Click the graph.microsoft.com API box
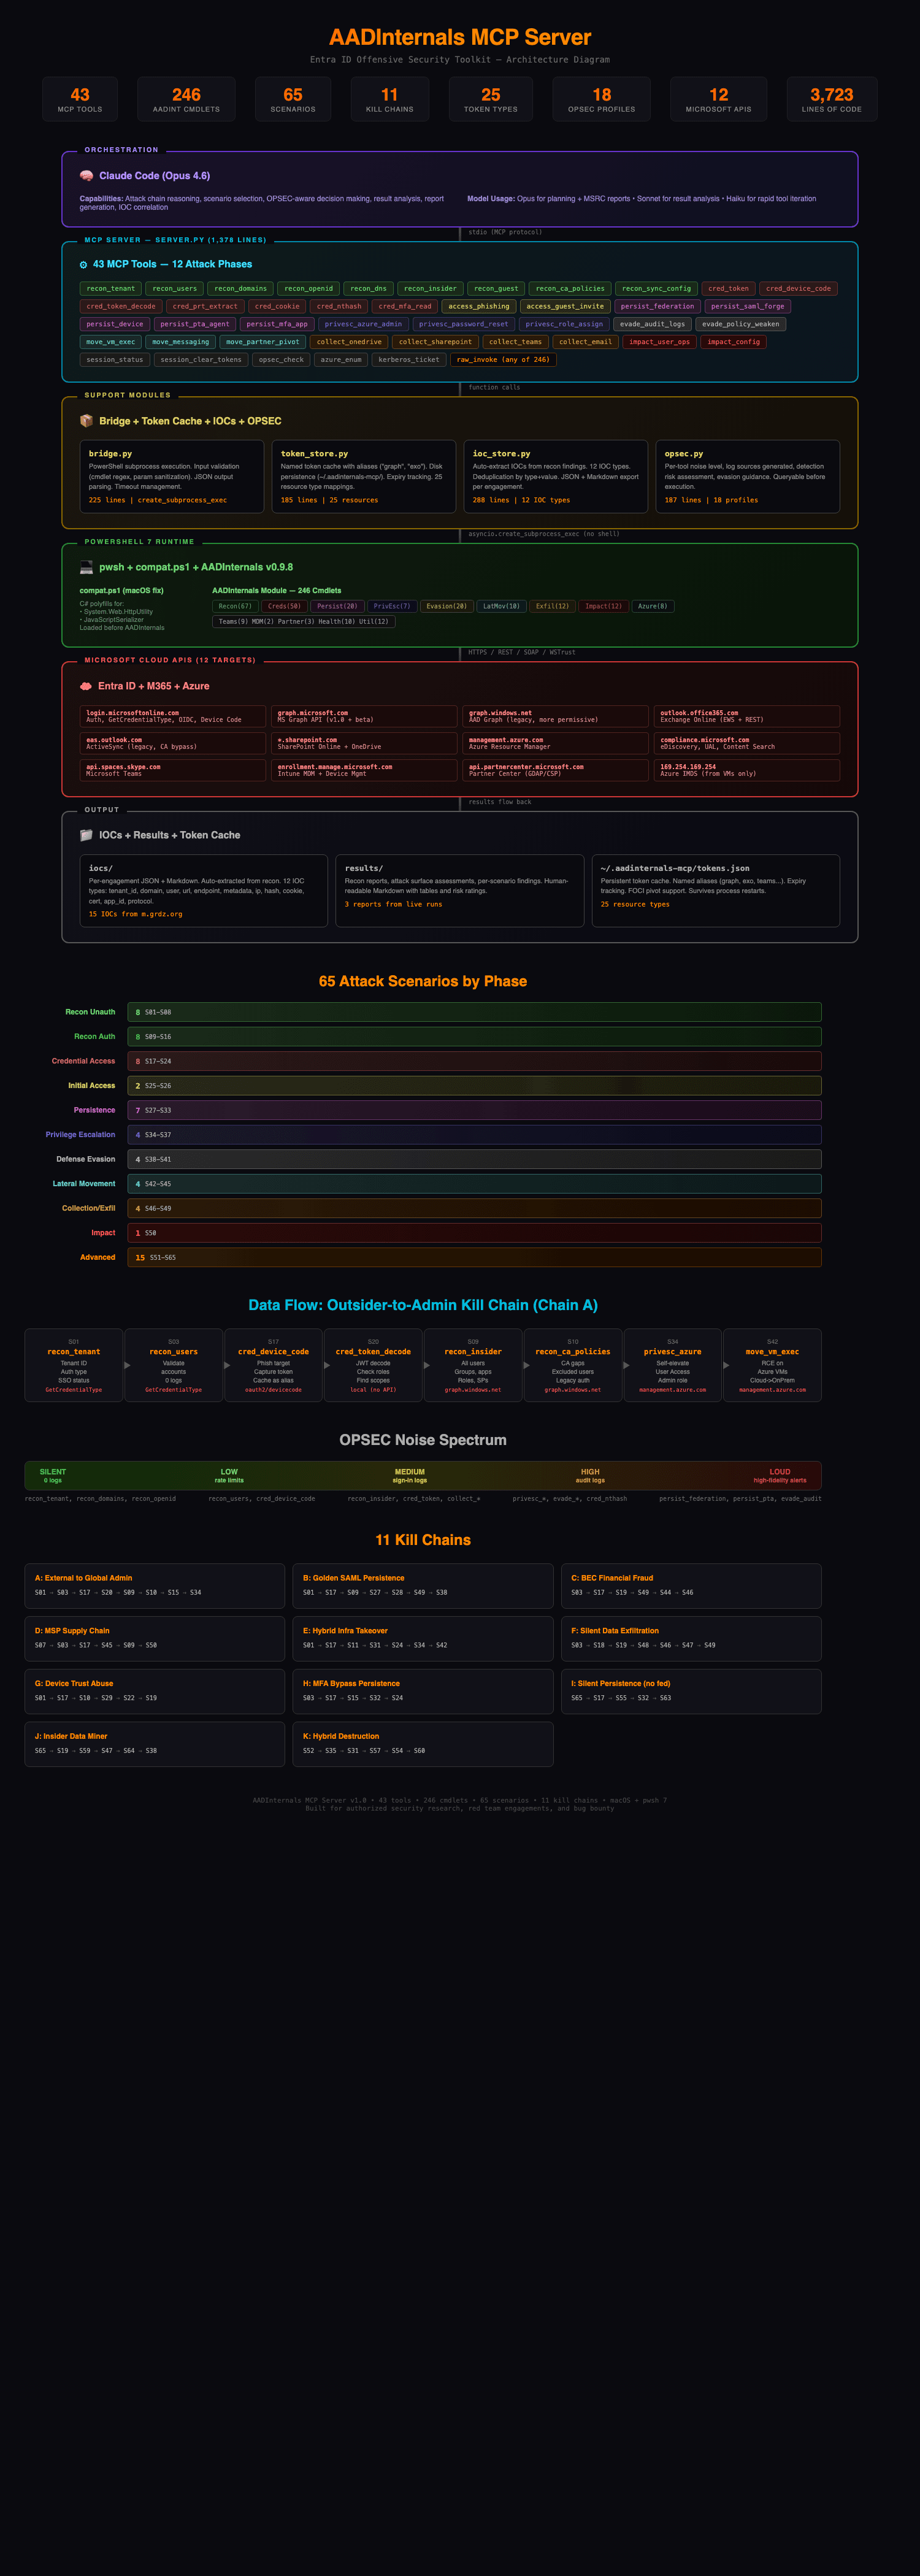 pyautogui.click(x=364, y=716)
